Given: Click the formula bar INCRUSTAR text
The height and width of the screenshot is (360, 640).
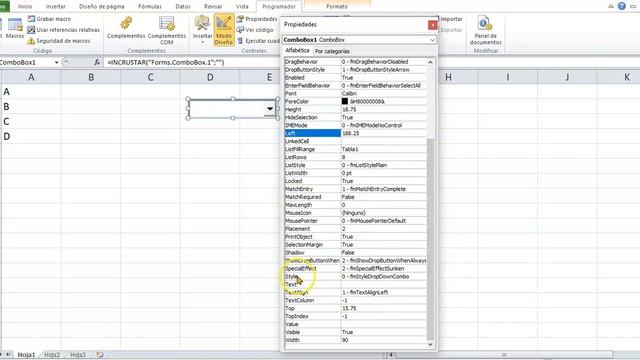Looking at the screenshot, I should 166,62.
